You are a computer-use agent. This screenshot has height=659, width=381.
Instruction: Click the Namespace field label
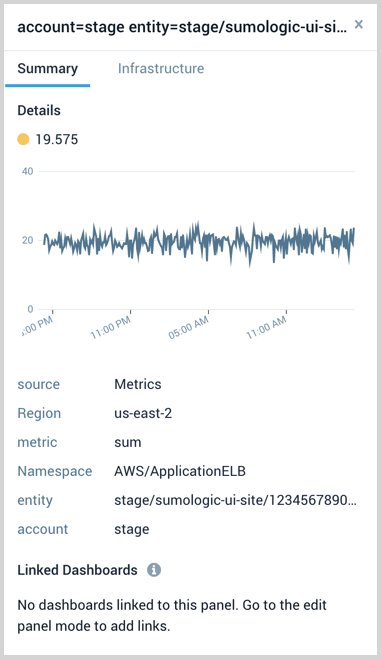[55, 471]
